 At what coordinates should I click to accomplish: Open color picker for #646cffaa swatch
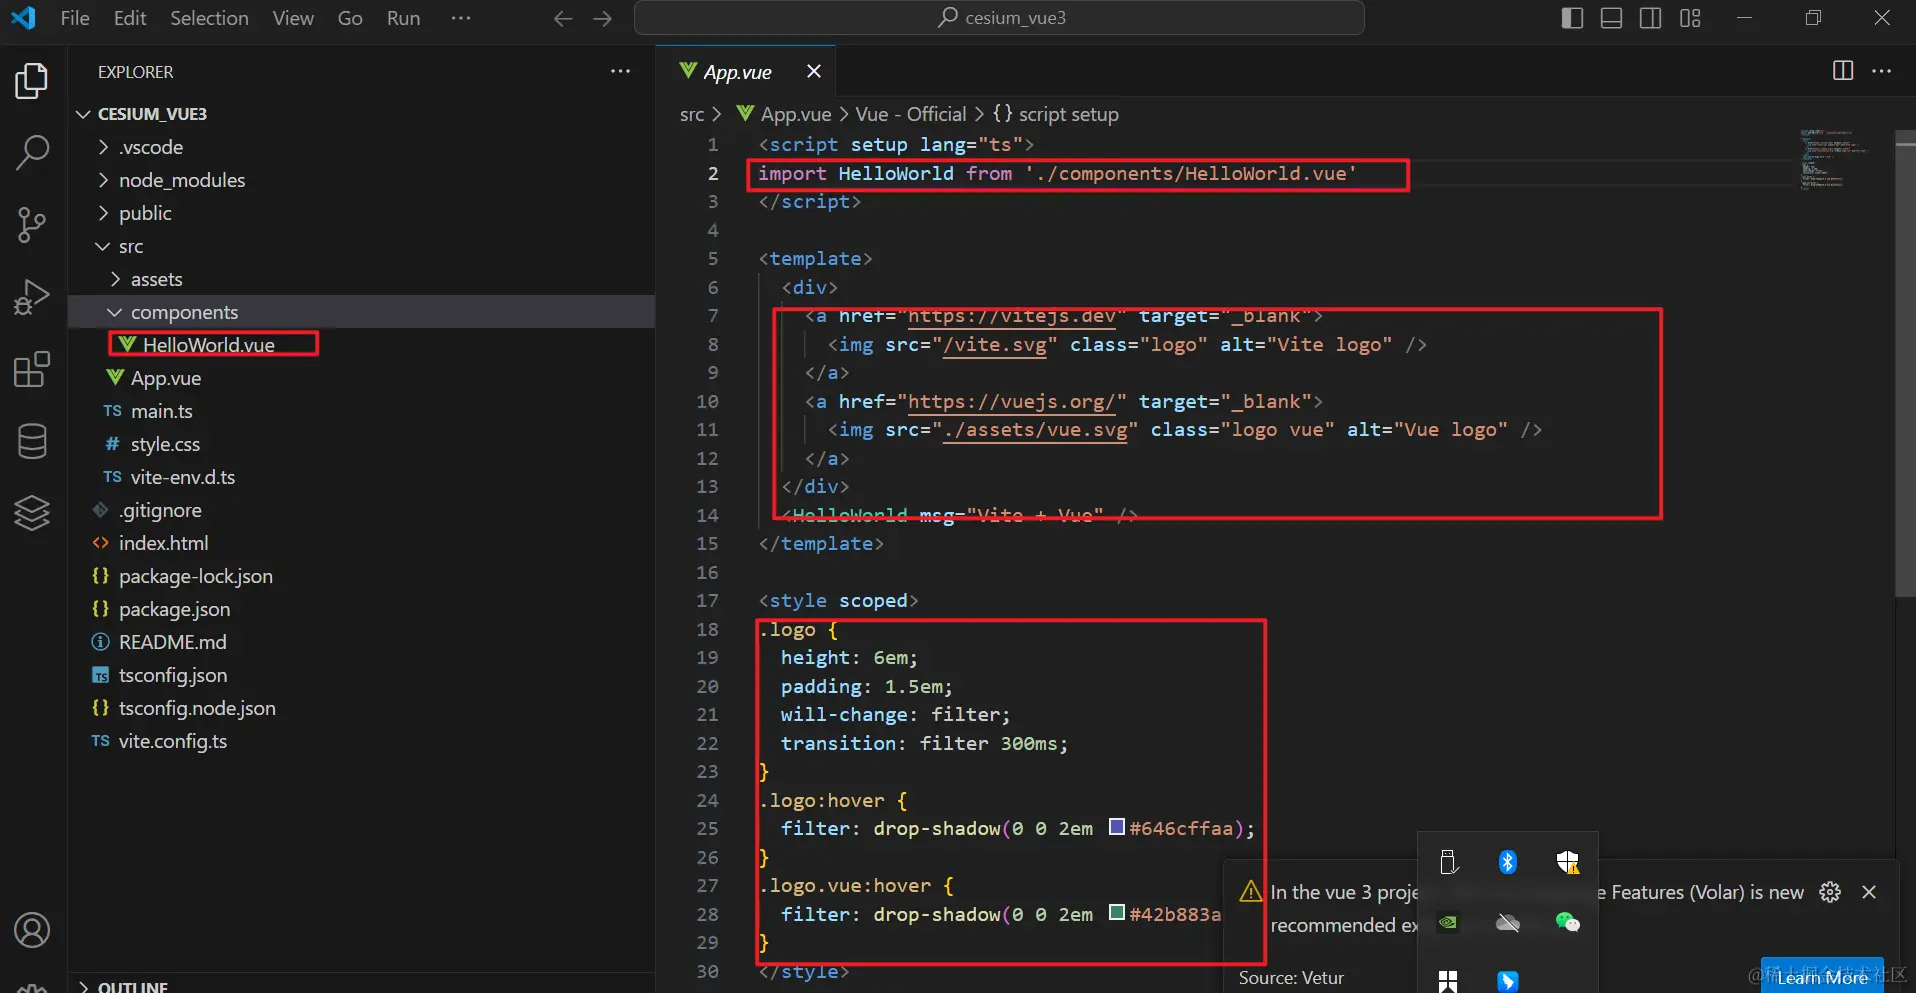tap(1117, 828)
